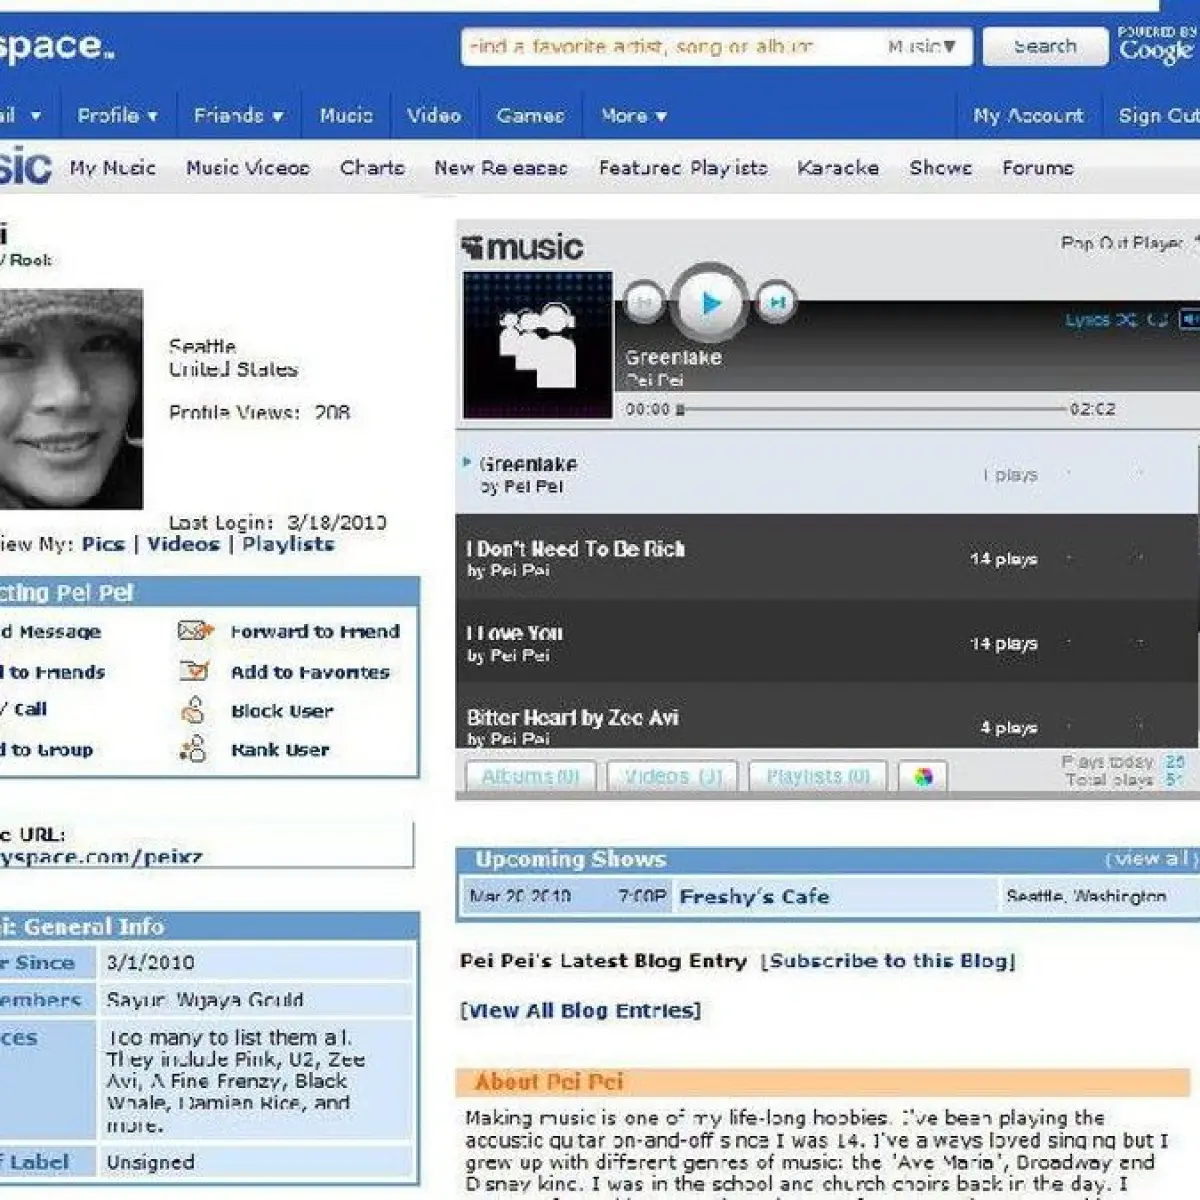Open the Shows page
The image size is (1200, 1200).
tap(940, 167)
